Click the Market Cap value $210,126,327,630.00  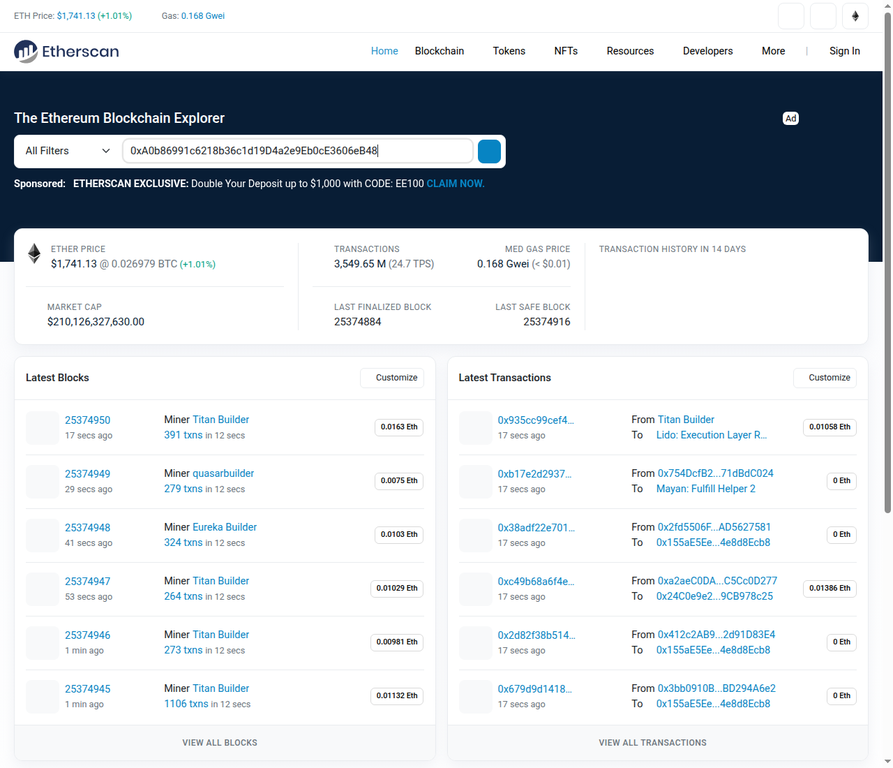point(96,322)
